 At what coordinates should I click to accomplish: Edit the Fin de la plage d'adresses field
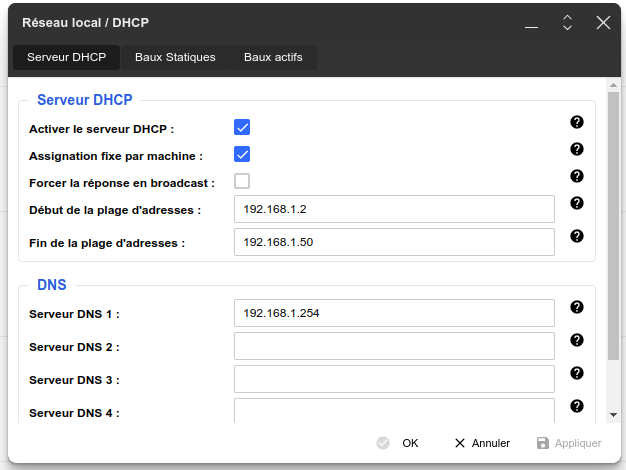(x=394, y=242)
